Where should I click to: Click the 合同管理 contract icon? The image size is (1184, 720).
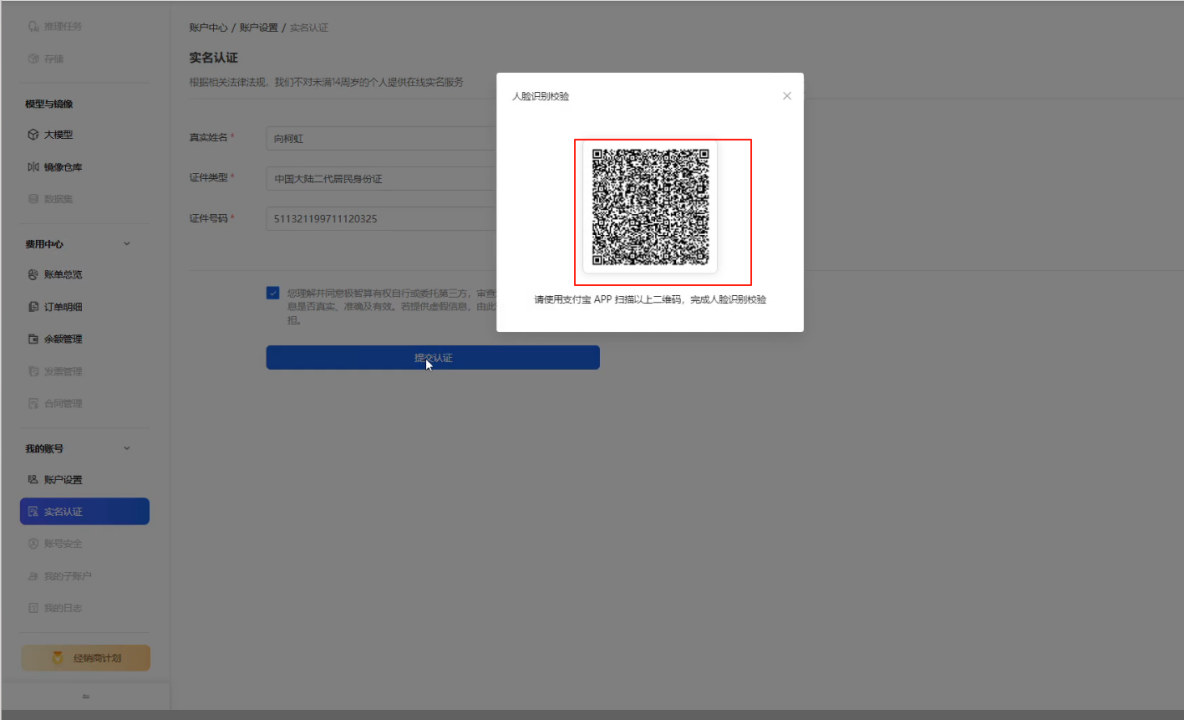click(33, 404)
